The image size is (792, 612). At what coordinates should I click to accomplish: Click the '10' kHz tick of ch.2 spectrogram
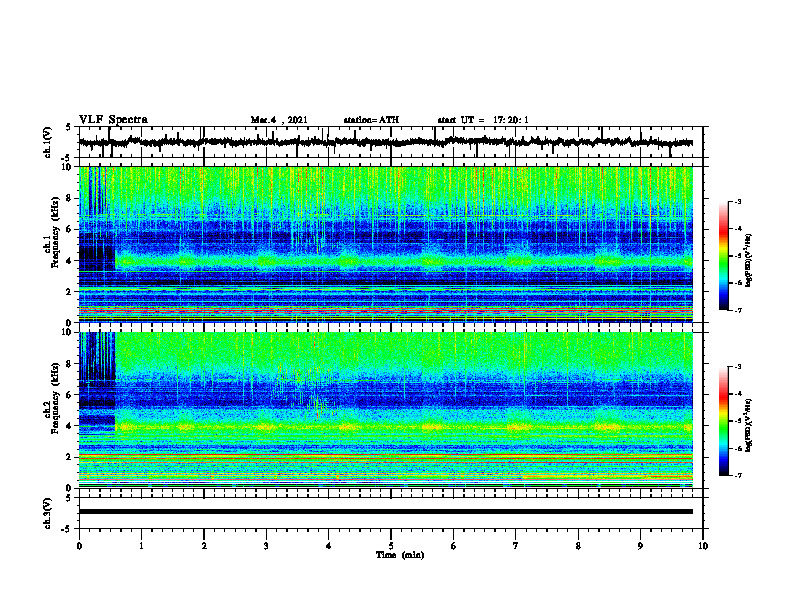click(x=67, y=333)
